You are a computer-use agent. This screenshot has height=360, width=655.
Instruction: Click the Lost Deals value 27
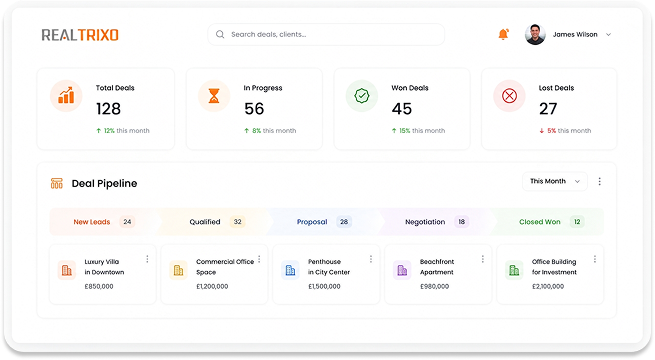[548, 109]
